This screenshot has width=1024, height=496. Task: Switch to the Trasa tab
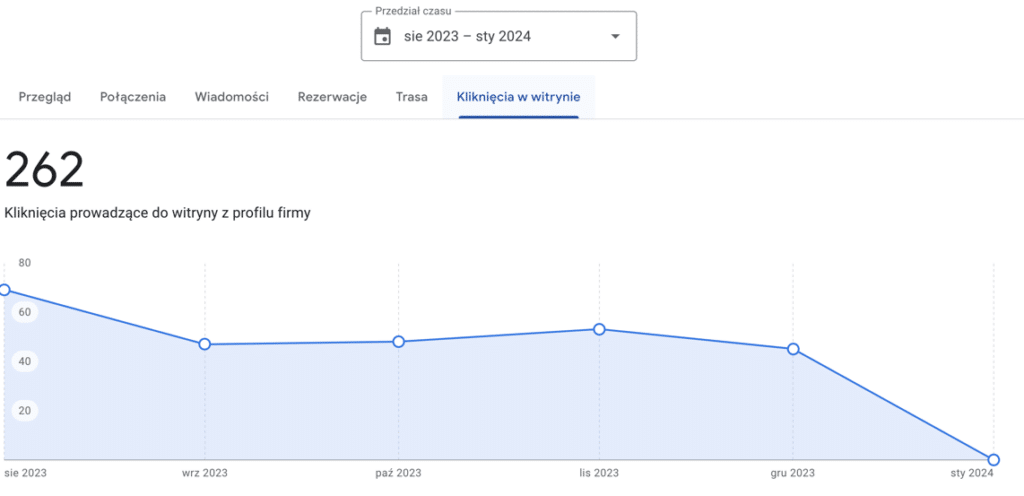(411, 97)
